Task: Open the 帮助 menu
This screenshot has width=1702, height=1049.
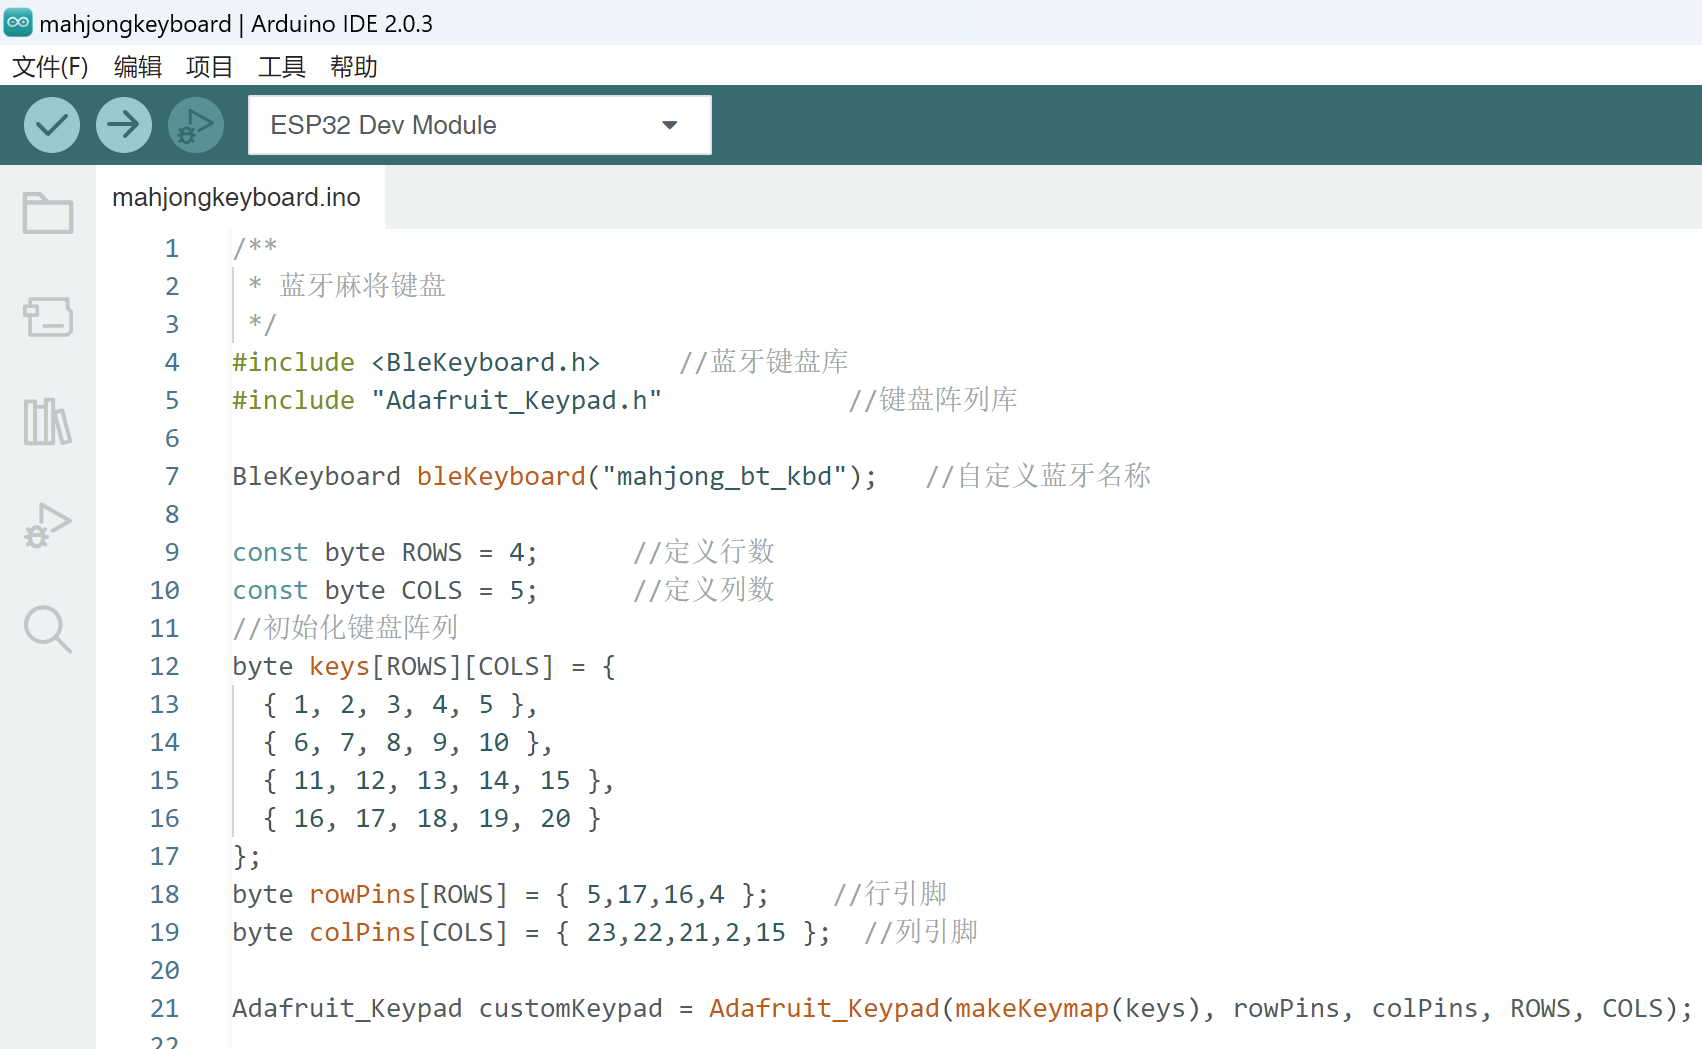Action: click(x=354, y=67)
